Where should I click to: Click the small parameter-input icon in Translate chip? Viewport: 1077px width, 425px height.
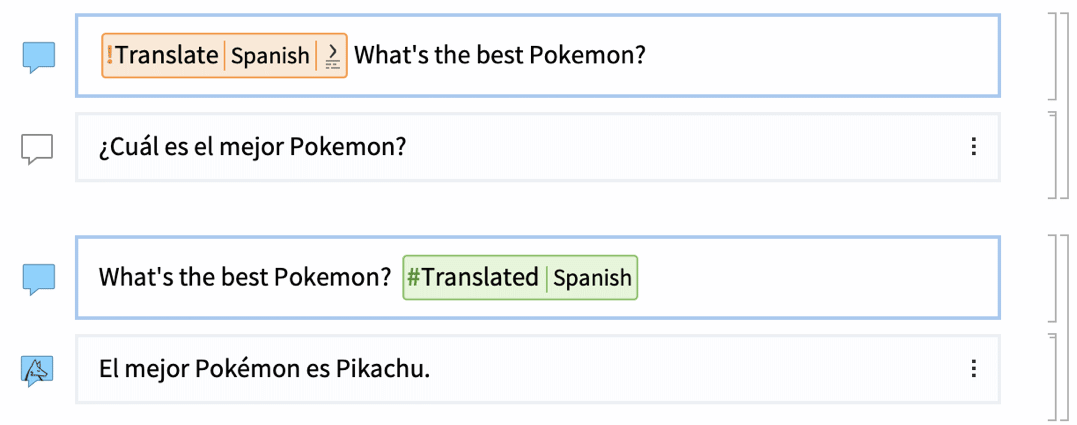pos(332,56)
